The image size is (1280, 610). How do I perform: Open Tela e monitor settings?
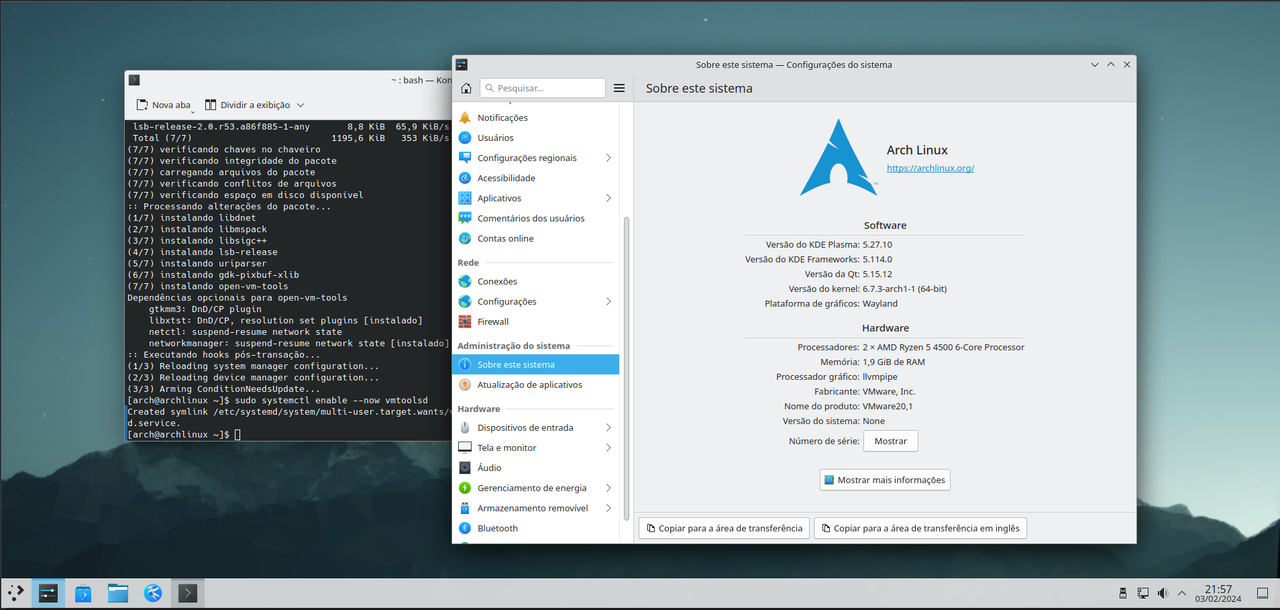point(537,448)
